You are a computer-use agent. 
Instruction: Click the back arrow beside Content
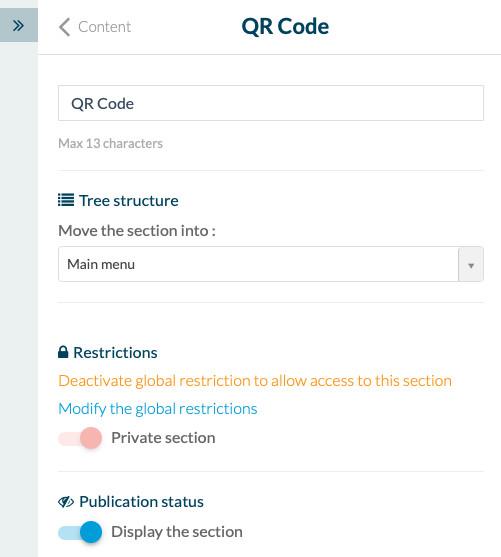coord(64,27)
